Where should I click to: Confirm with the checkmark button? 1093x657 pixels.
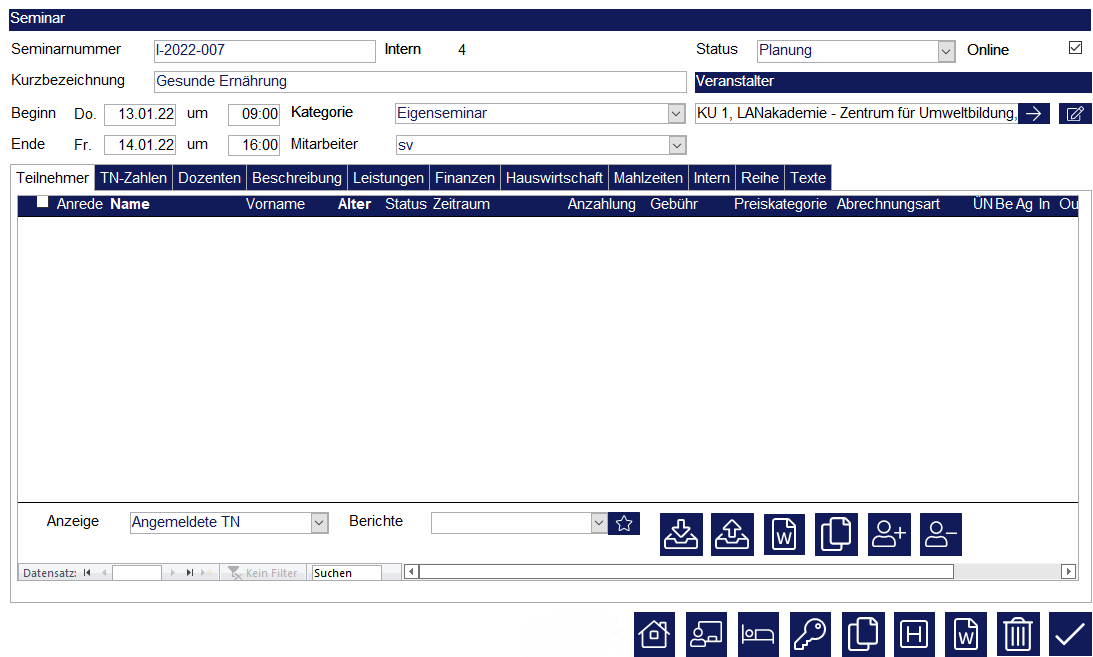1070,635
